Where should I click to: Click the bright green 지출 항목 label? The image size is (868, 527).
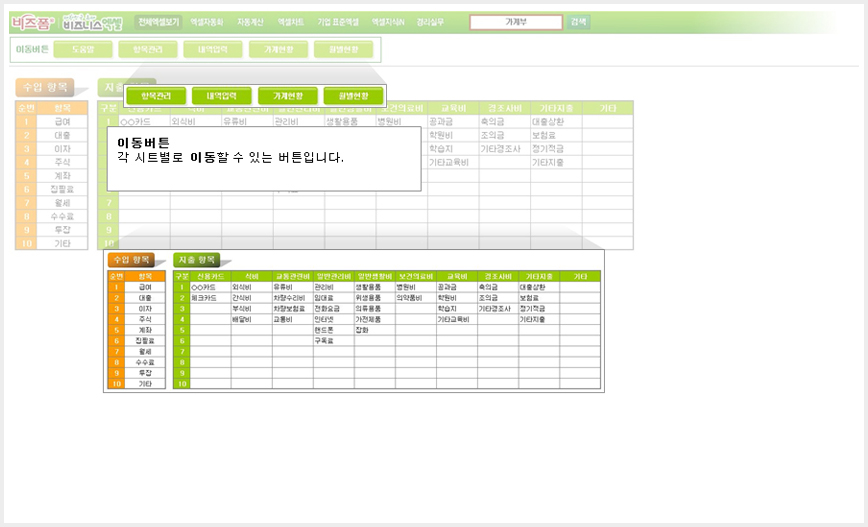pos(197,260)
